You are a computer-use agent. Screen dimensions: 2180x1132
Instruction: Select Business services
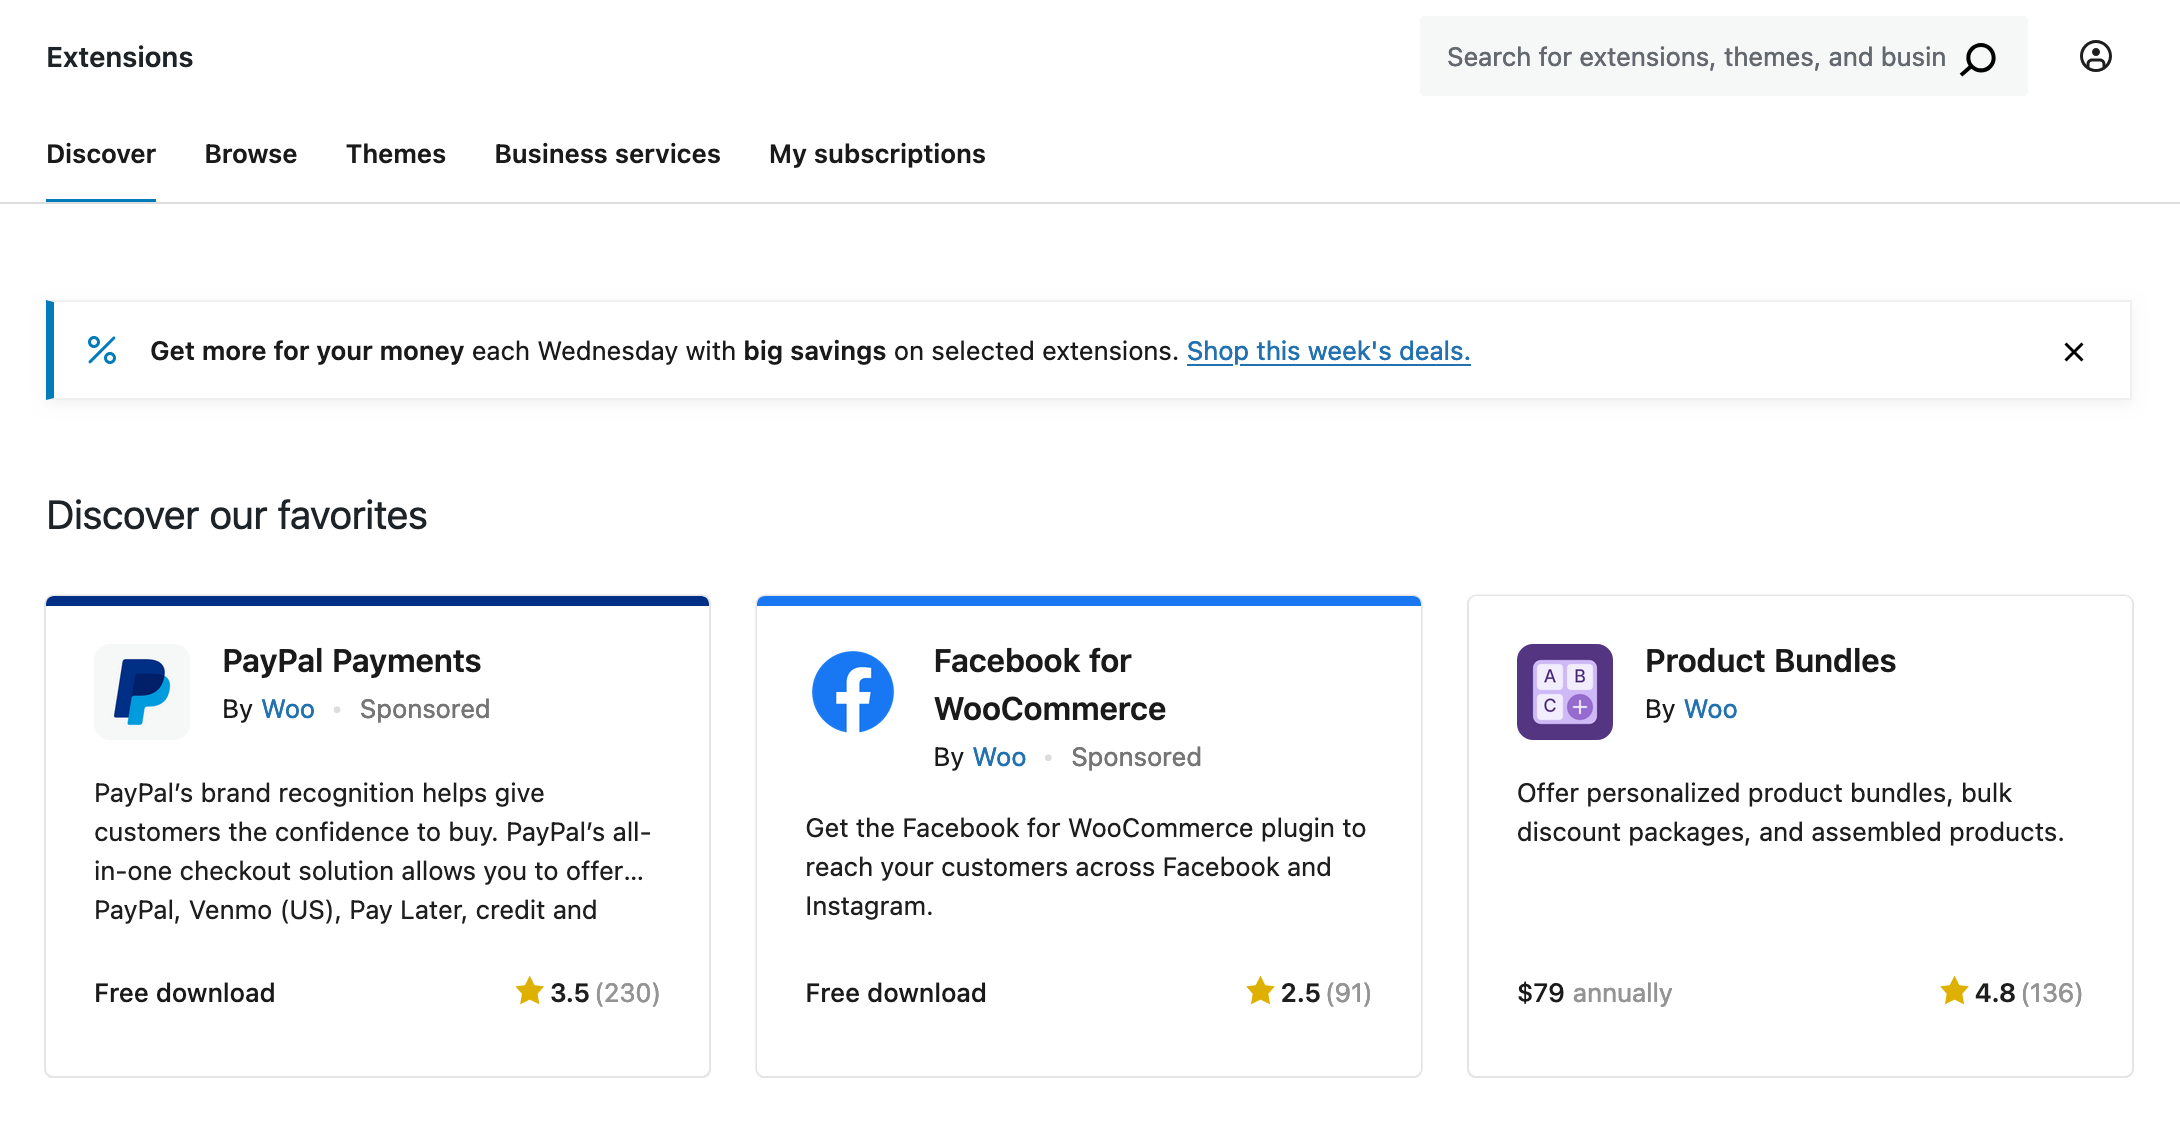(x=606, y=153)
